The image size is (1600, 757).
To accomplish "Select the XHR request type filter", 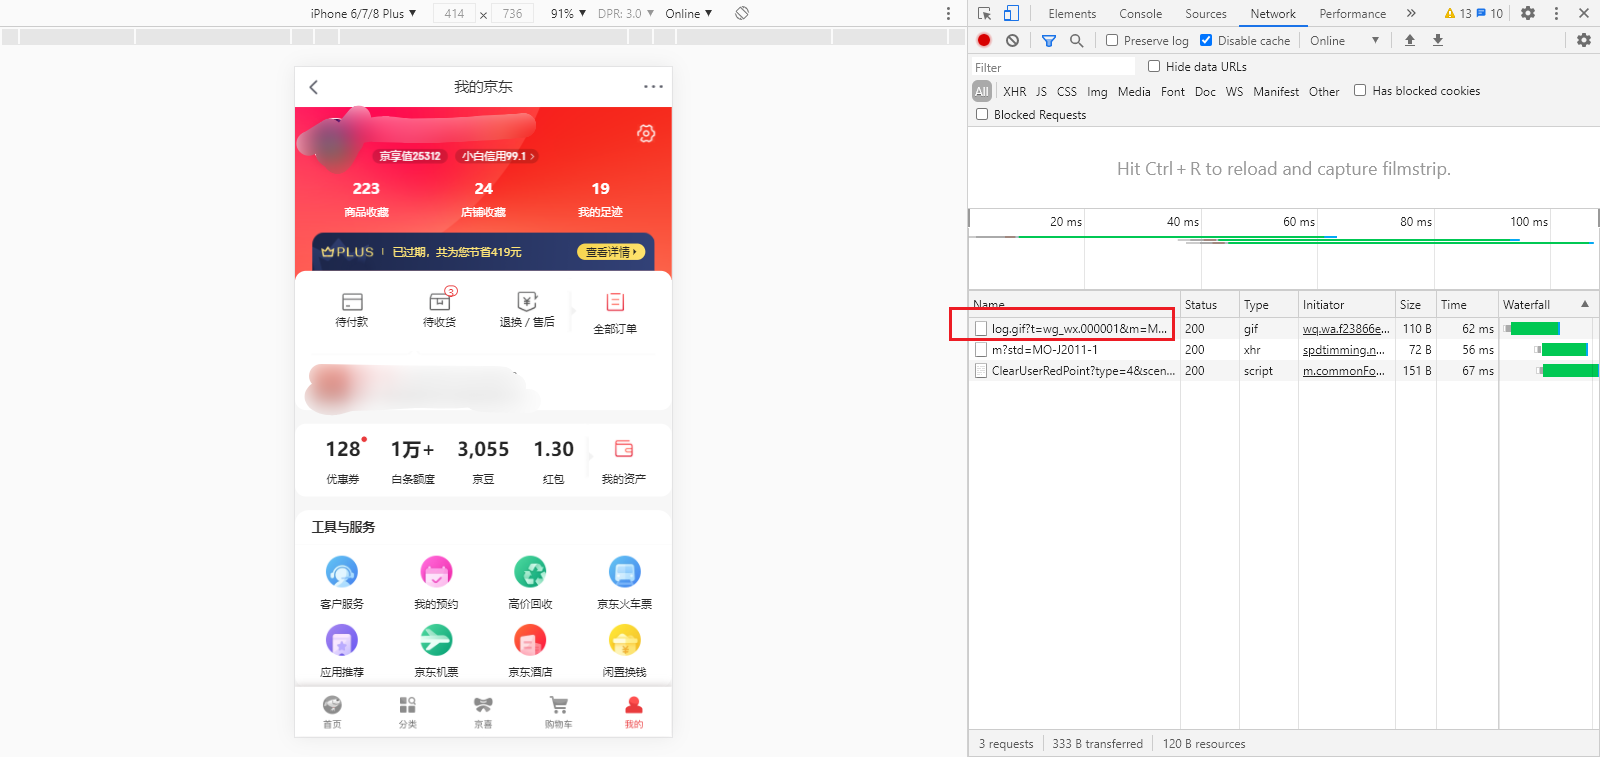I will pos(1014,91).
